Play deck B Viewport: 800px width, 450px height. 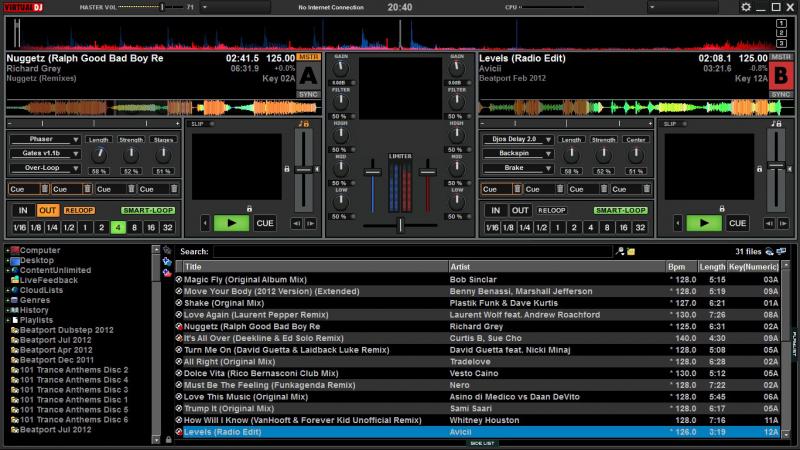pyautogui.click(x=704, y=223)
